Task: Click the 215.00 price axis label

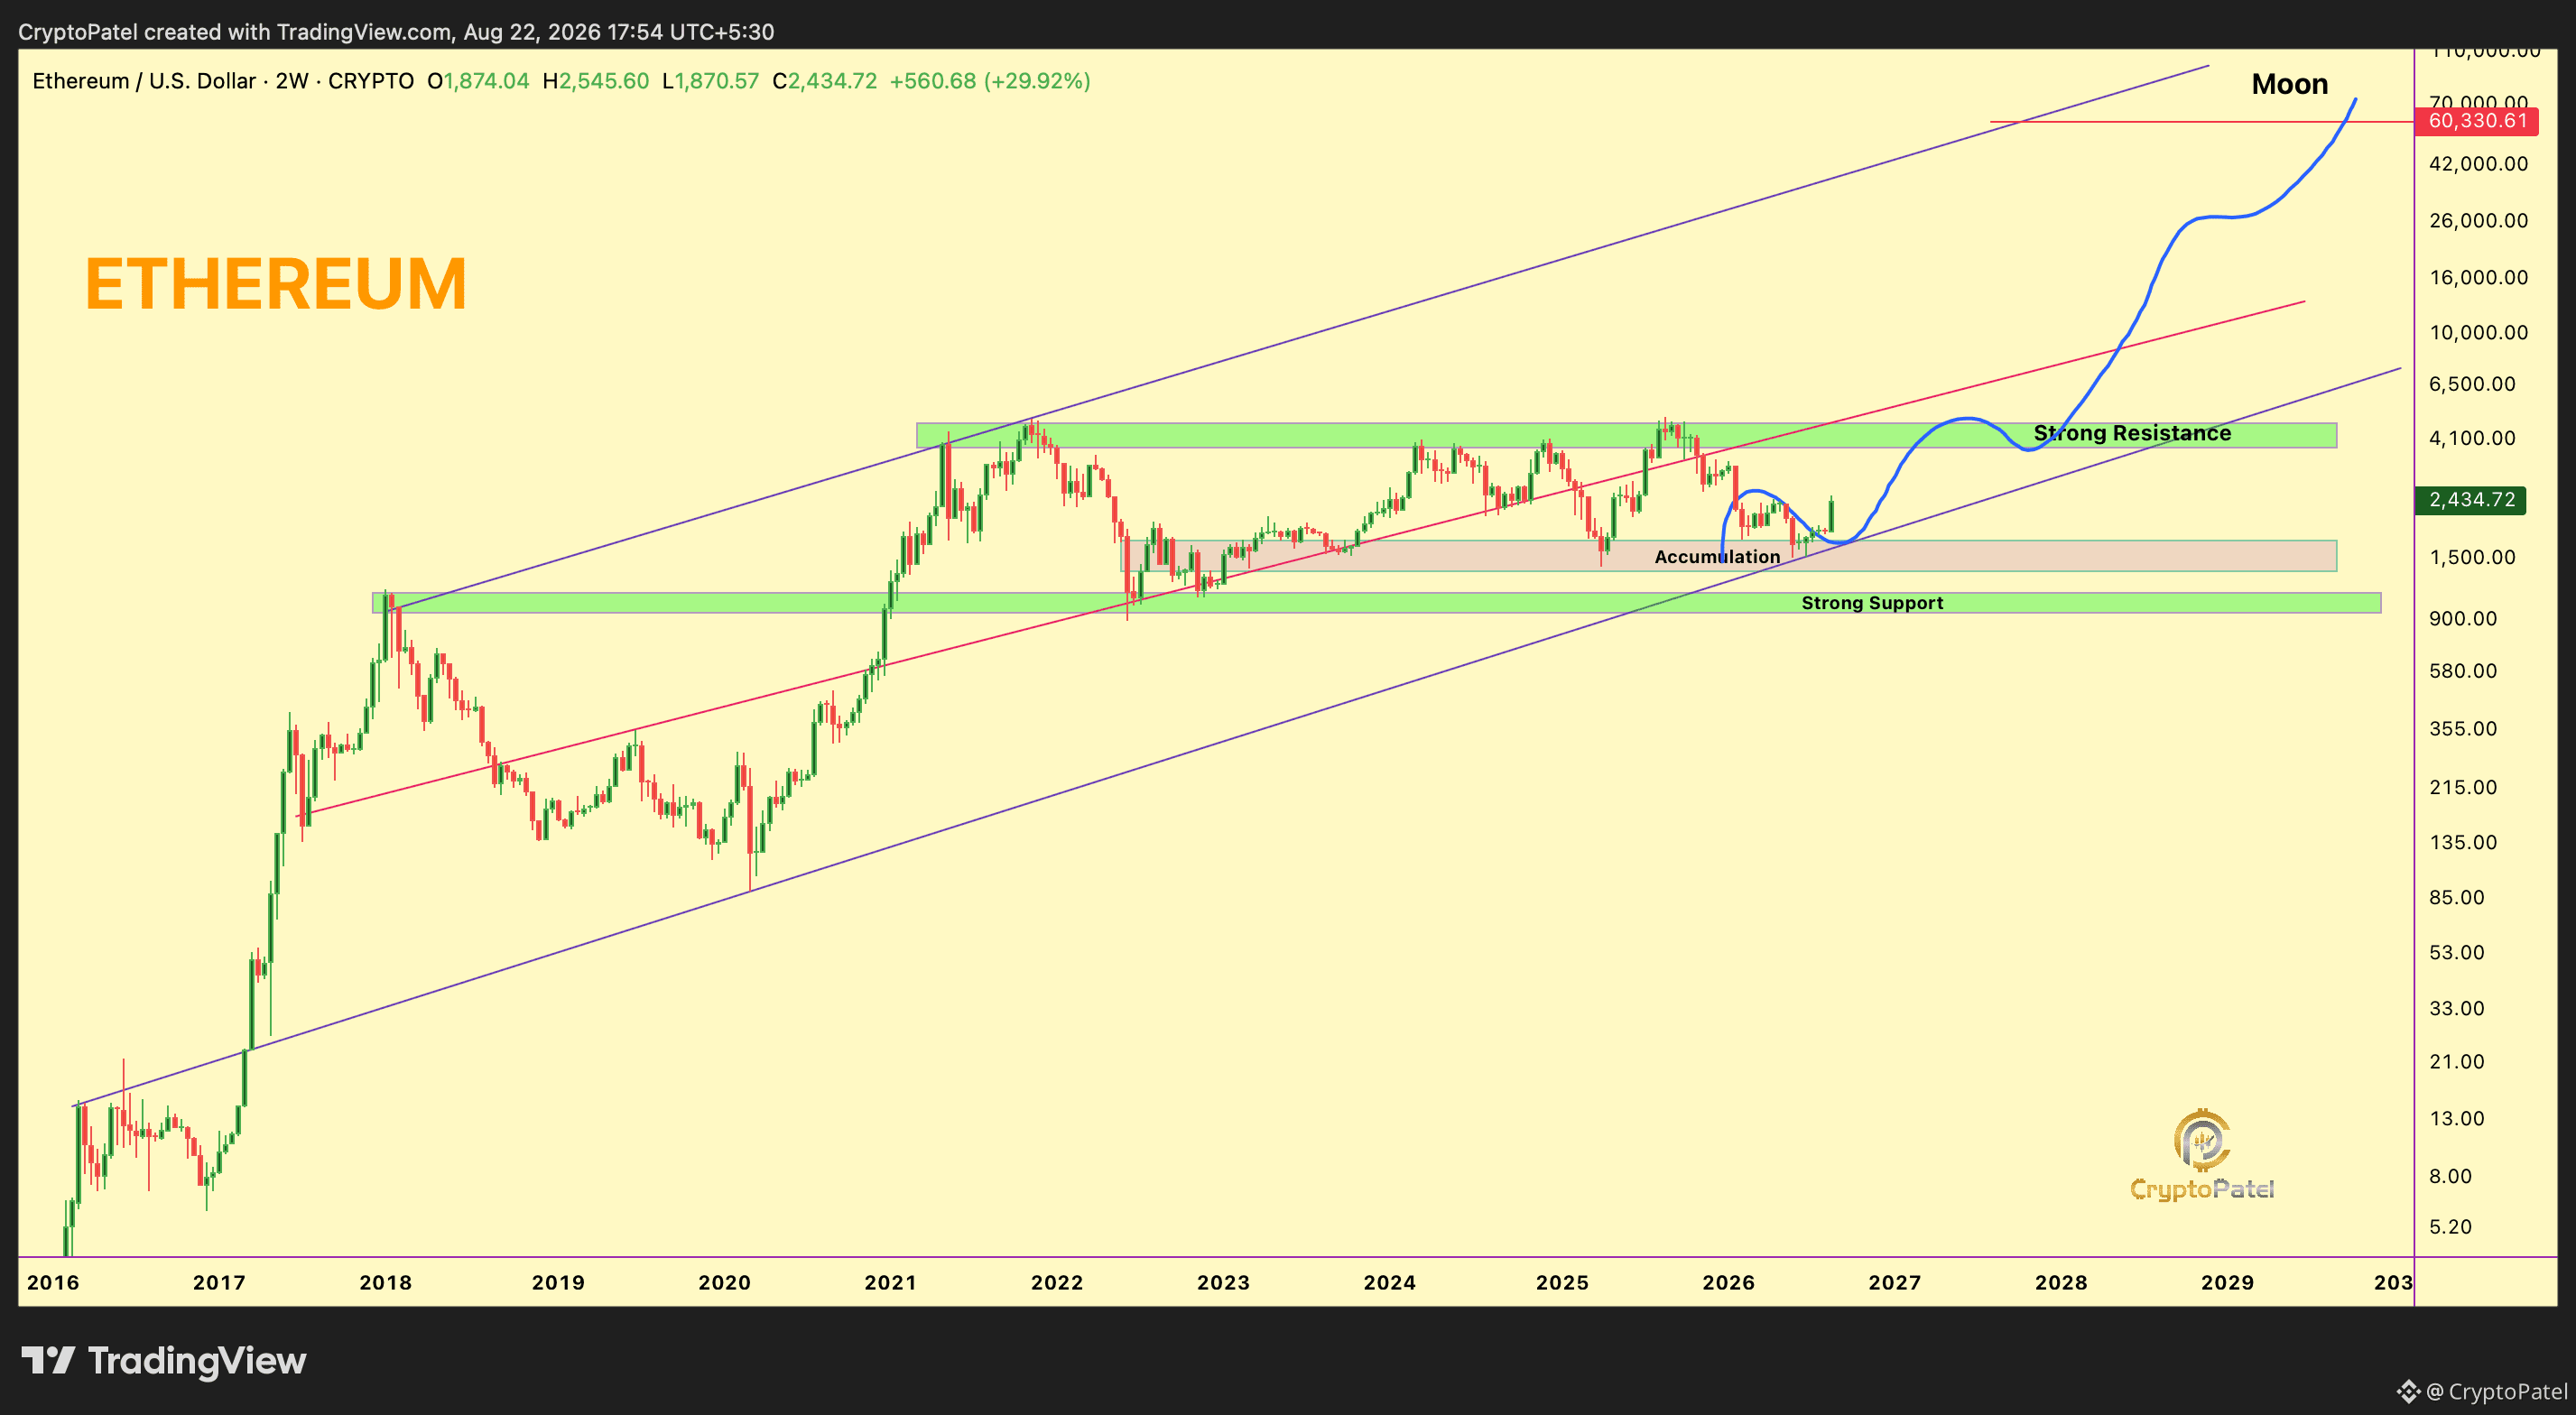Action: click(2463, 787)
